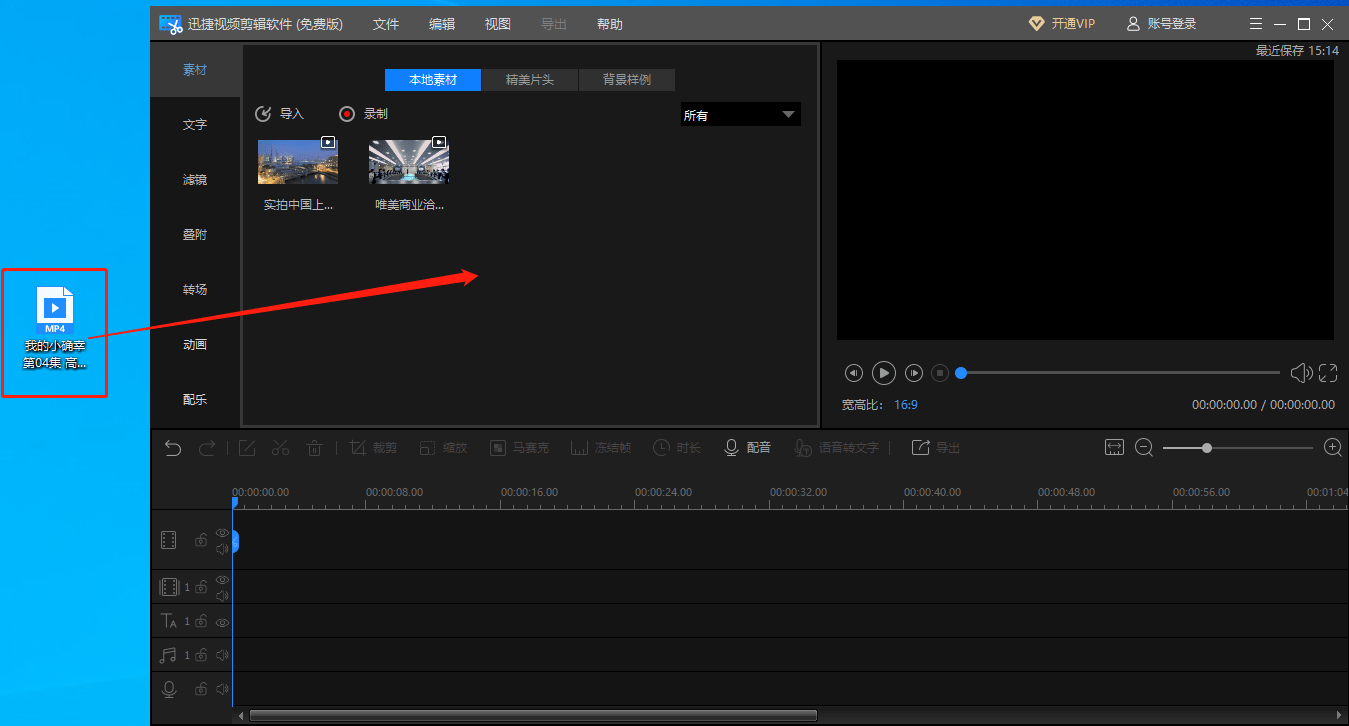Open the 视图 menu
Screen dimensions: 1349x726
tap(498, 24)
